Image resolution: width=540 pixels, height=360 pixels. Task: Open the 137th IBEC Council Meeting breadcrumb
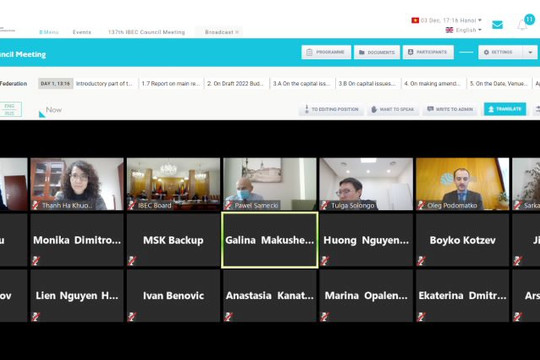(146, 32)
